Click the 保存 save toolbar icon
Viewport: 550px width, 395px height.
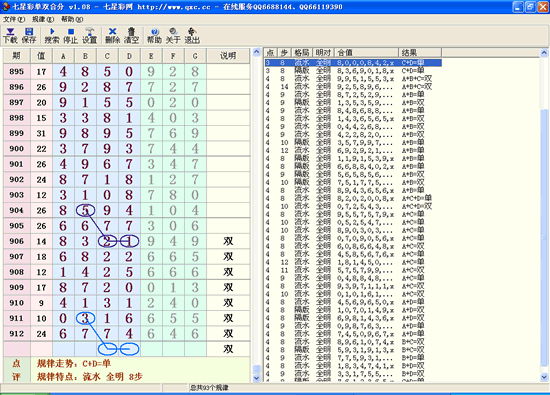point(29,36)
